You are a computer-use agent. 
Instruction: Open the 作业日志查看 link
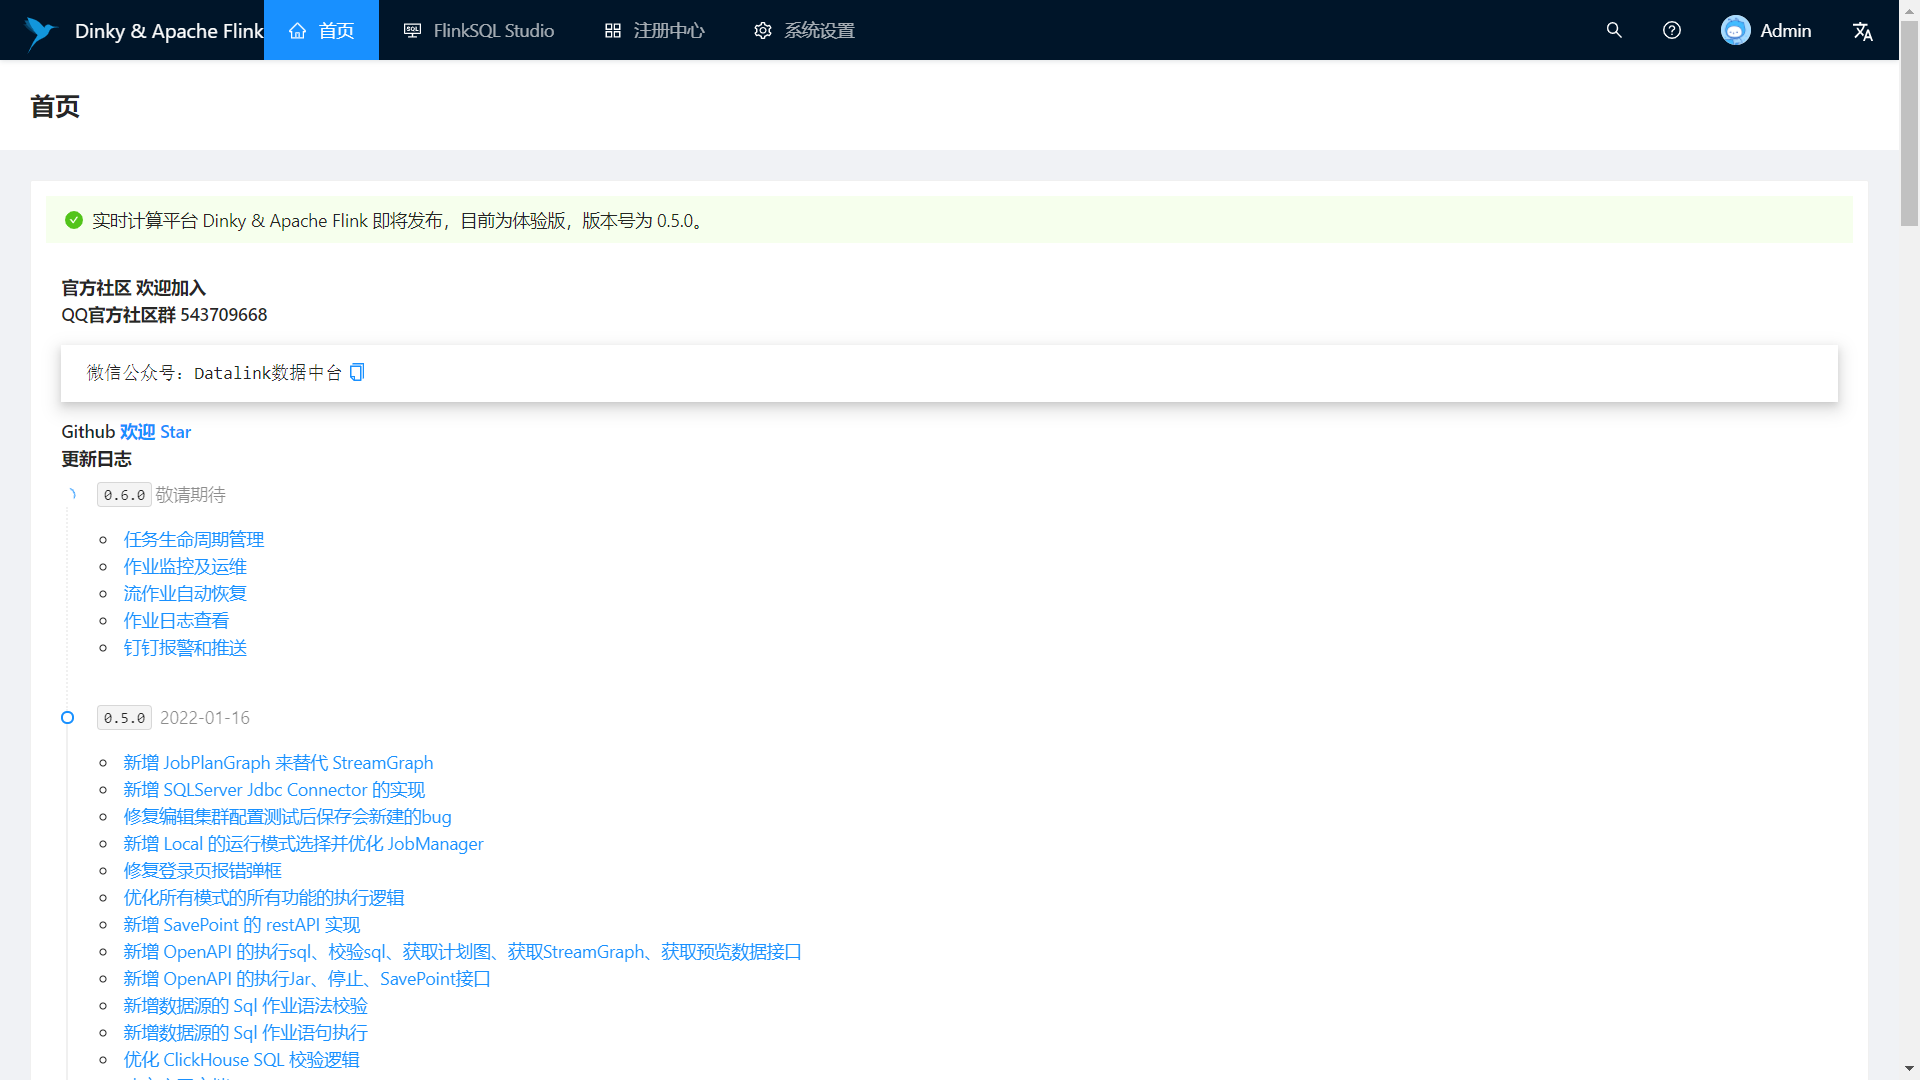176,620
